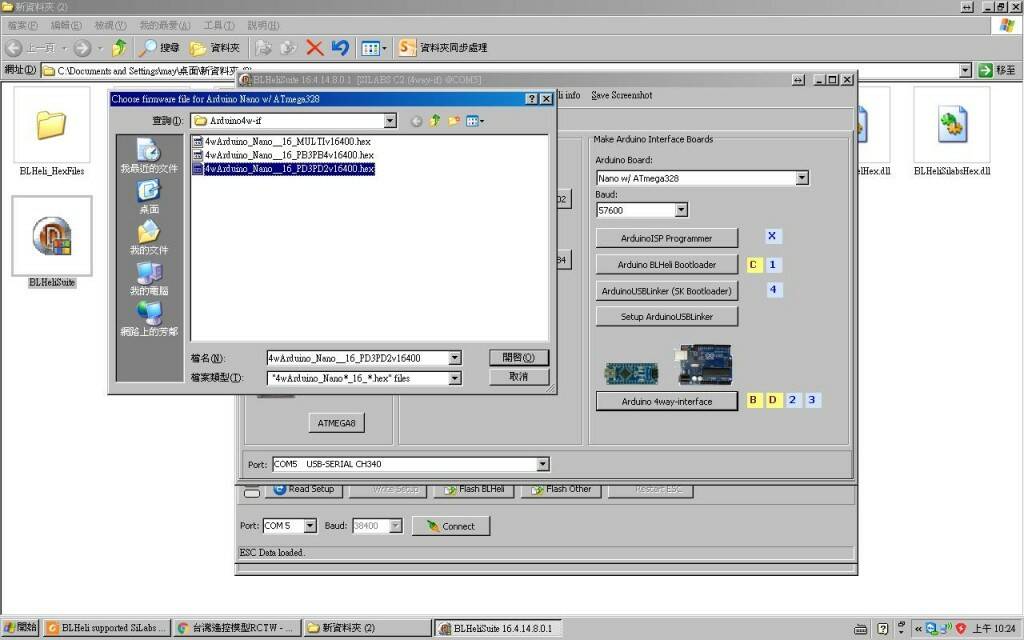The height and width of the screenshot is (640, 1024).
Task: Click the blue 1 marker
Action: coord(773,264)
